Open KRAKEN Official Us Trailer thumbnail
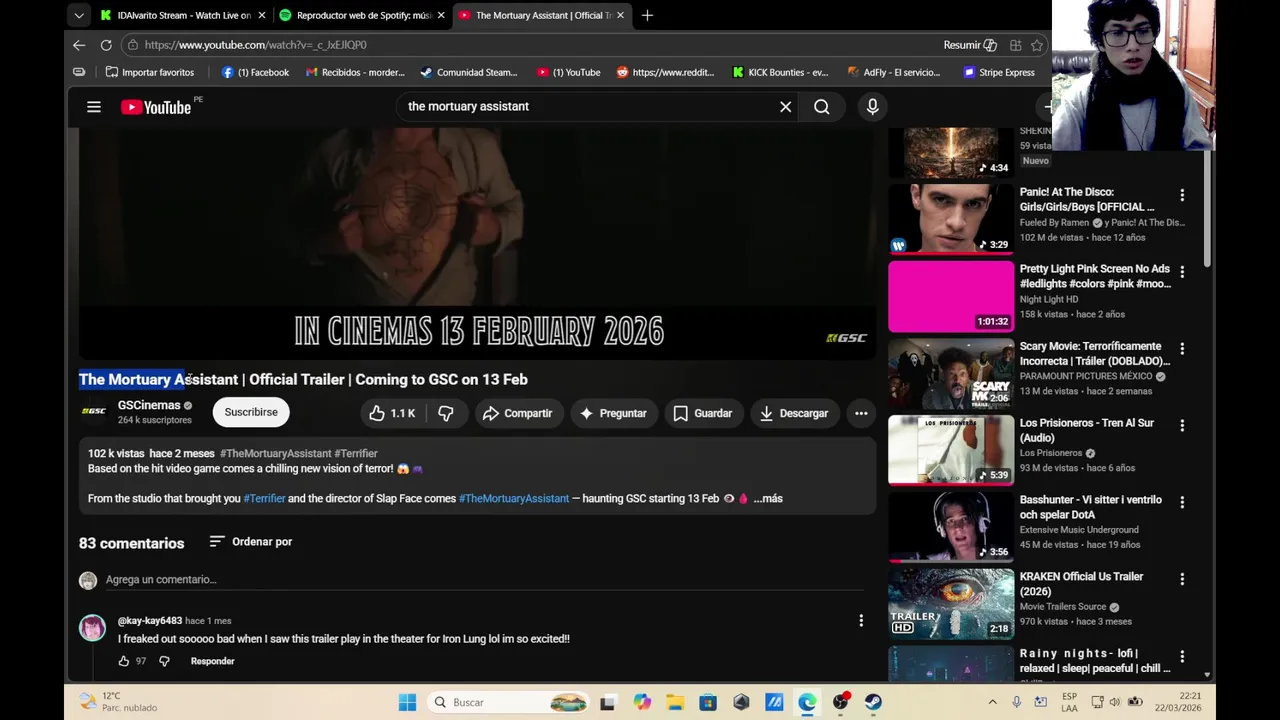This screenshot has width=1280, height=720. pos(951,603)
